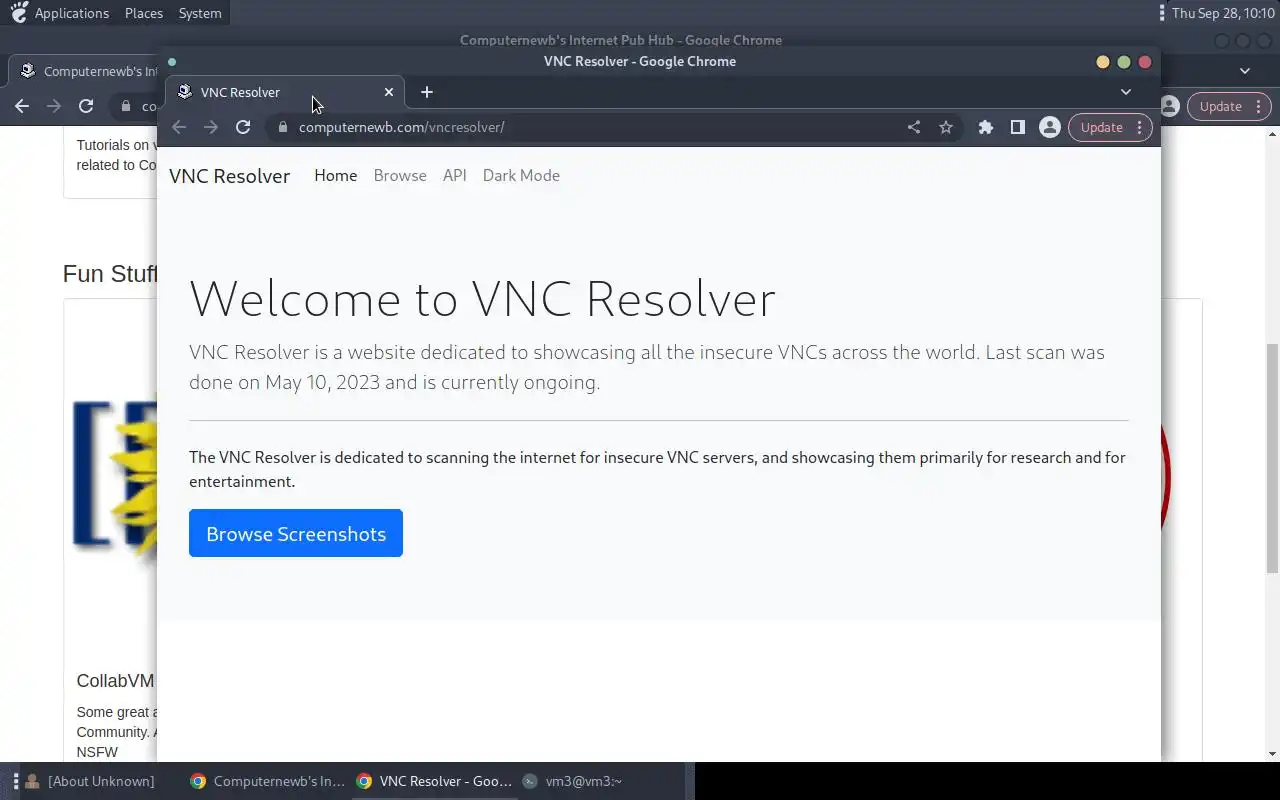This screenshot has height=800, width=1280.
Task: Minimize the VNC Resolver window with yellow button
Action: [x=1103, y=62]
